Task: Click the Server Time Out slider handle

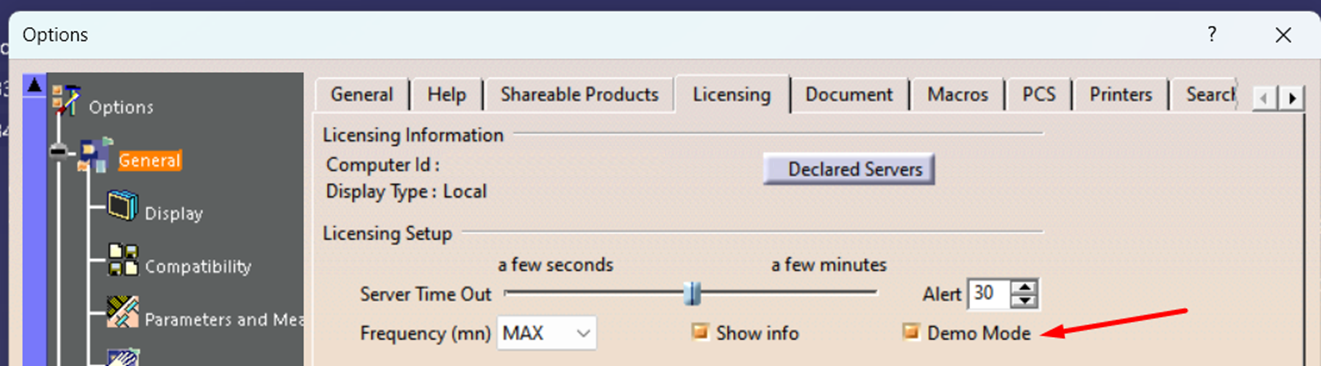Action: [x=692, y=293]
